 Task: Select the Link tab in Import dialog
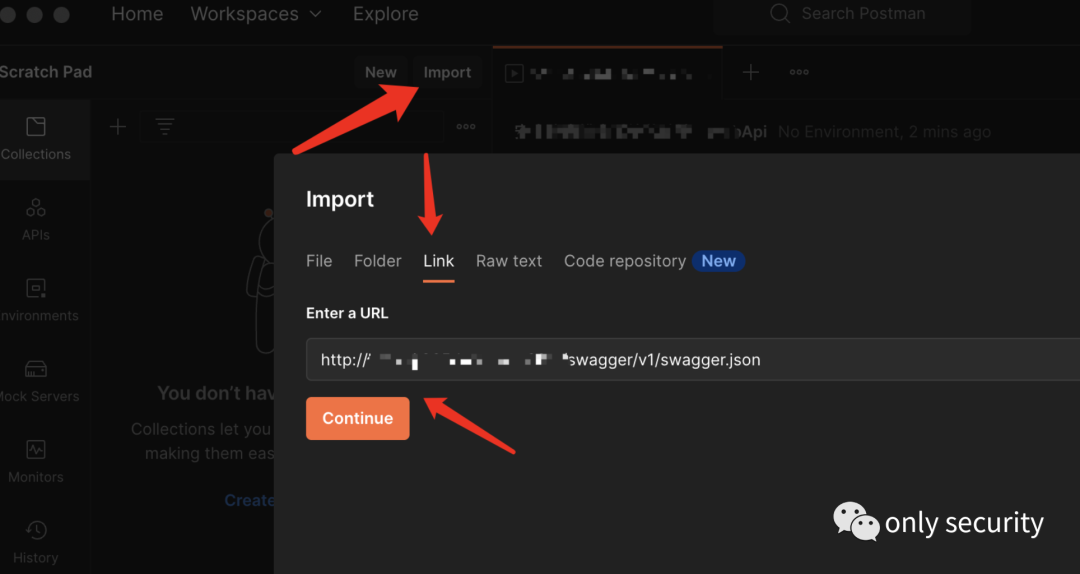coord(439,261)
